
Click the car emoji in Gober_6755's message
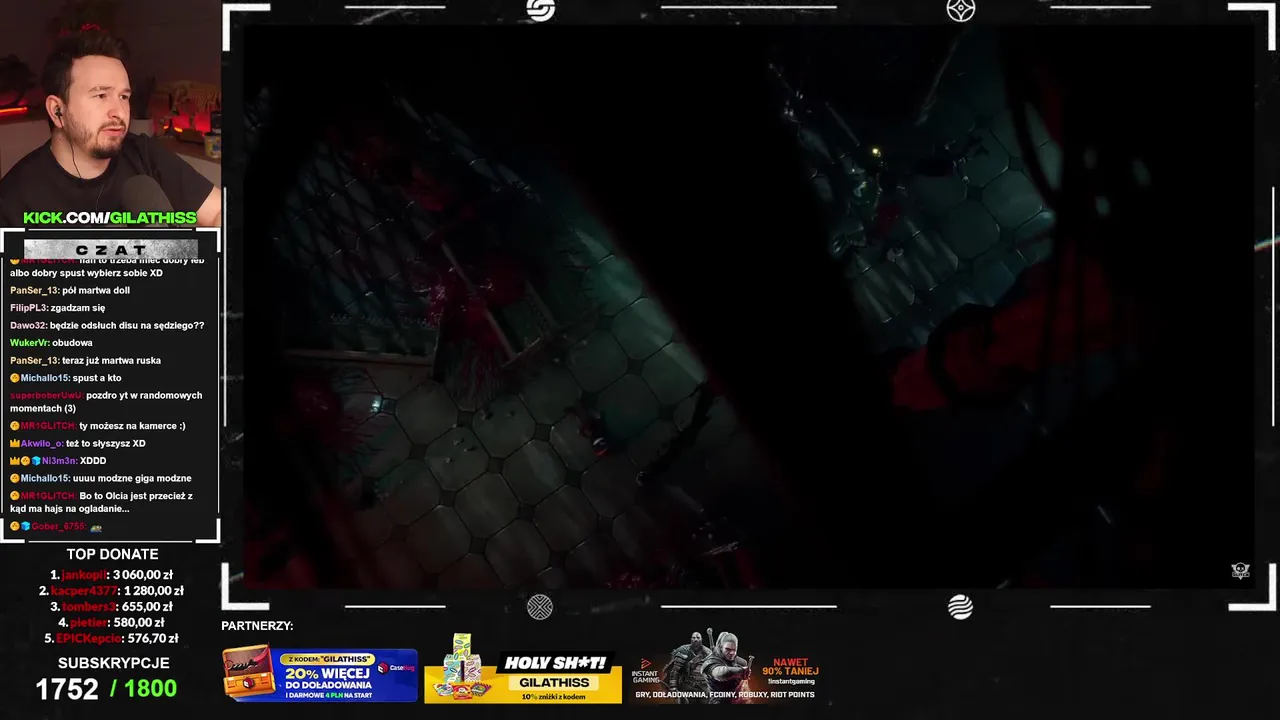[96, 526]
